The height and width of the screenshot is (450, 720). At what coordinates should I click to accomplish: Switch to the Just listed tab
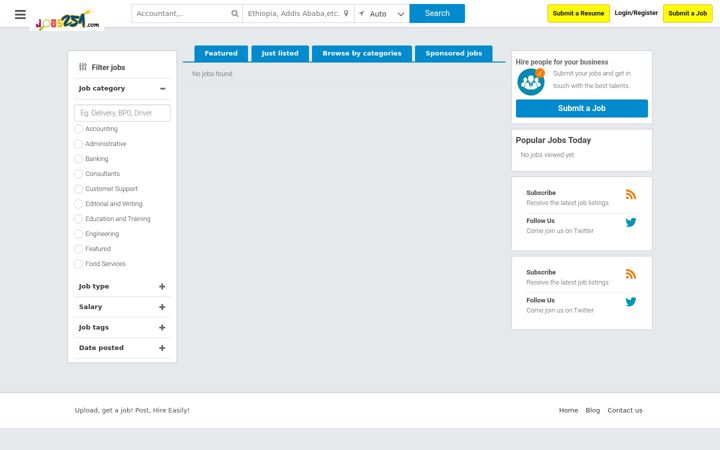[x=280, y=53]
